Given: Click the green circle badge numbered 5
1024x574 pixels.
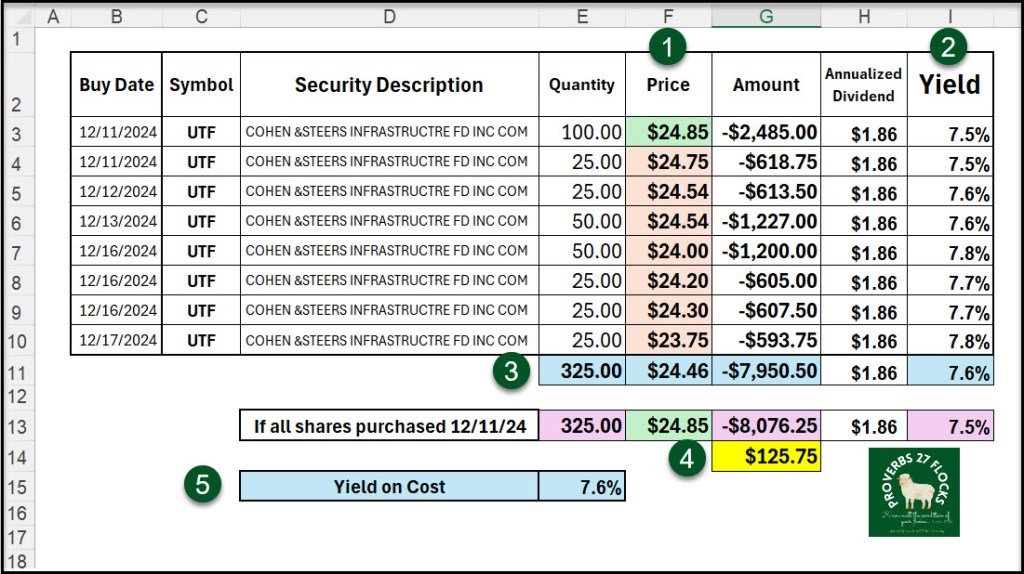Looking at the screenshot, I should (203, 487).
